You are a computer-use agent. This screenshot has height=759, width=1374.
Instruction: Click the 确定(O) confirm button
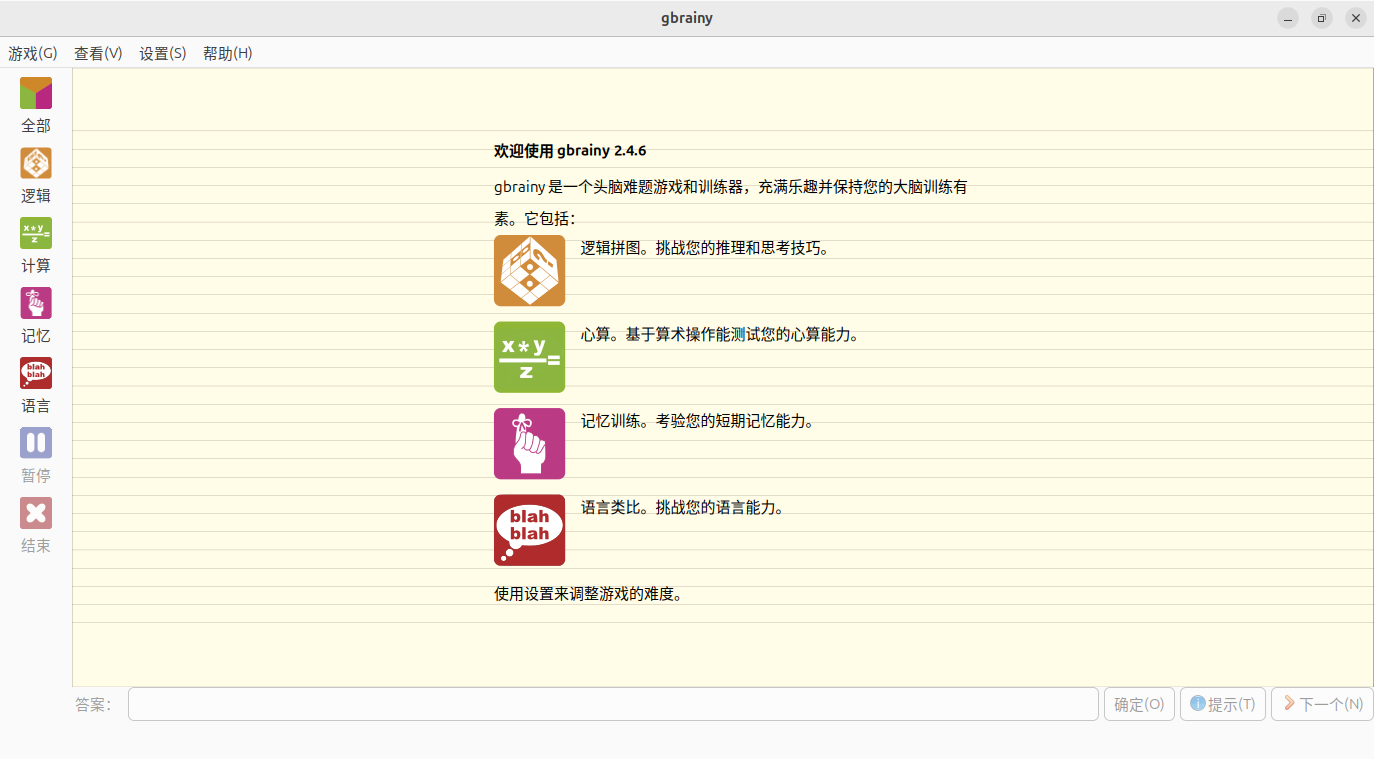[x=1139, y=704]
